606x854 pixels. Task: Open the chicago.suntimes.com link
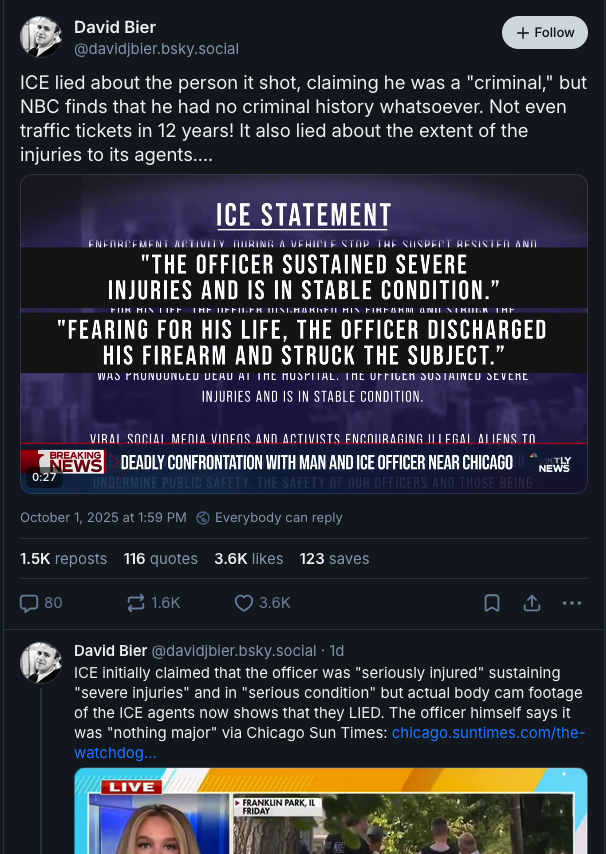tap(488, 734)
